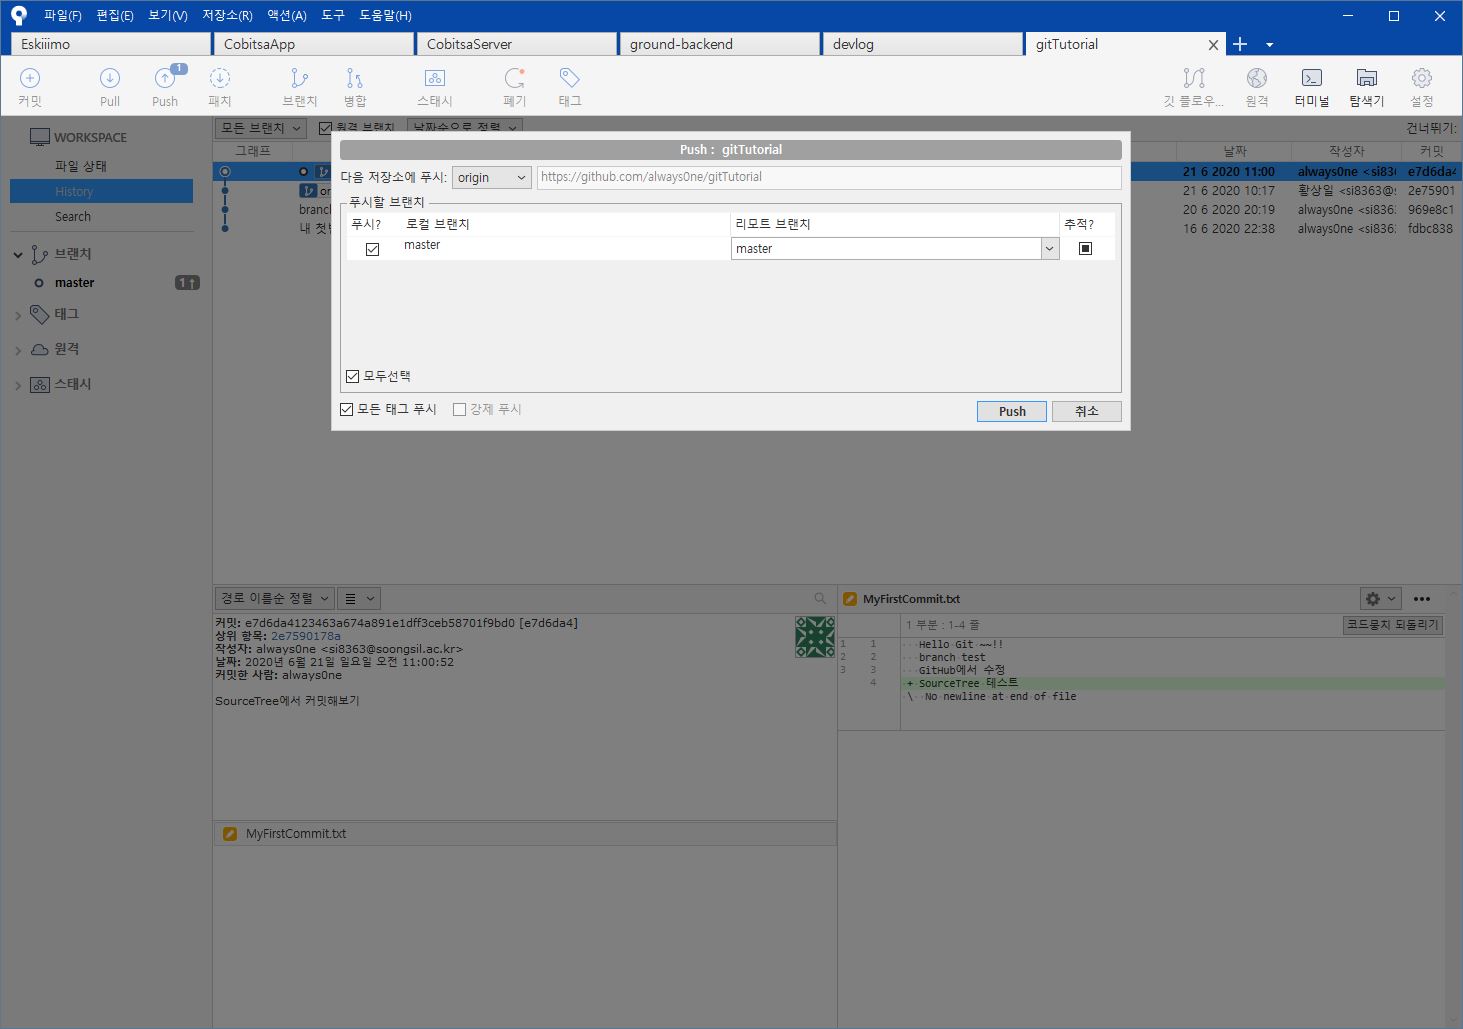Viewport: 1463px width, 1029px height.
Task: Select Search in the sidebar
Action: click(73, 216)
